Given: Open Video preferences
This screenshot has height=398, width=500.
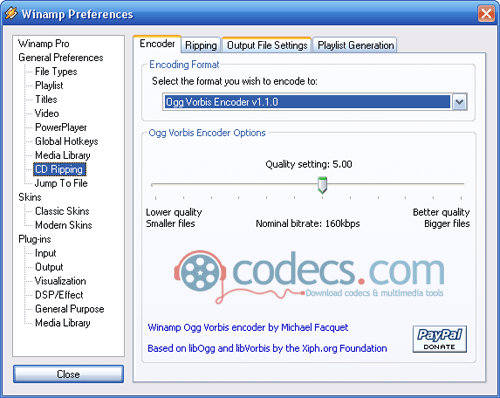Looking at the screenshot, I should (47, 113).
